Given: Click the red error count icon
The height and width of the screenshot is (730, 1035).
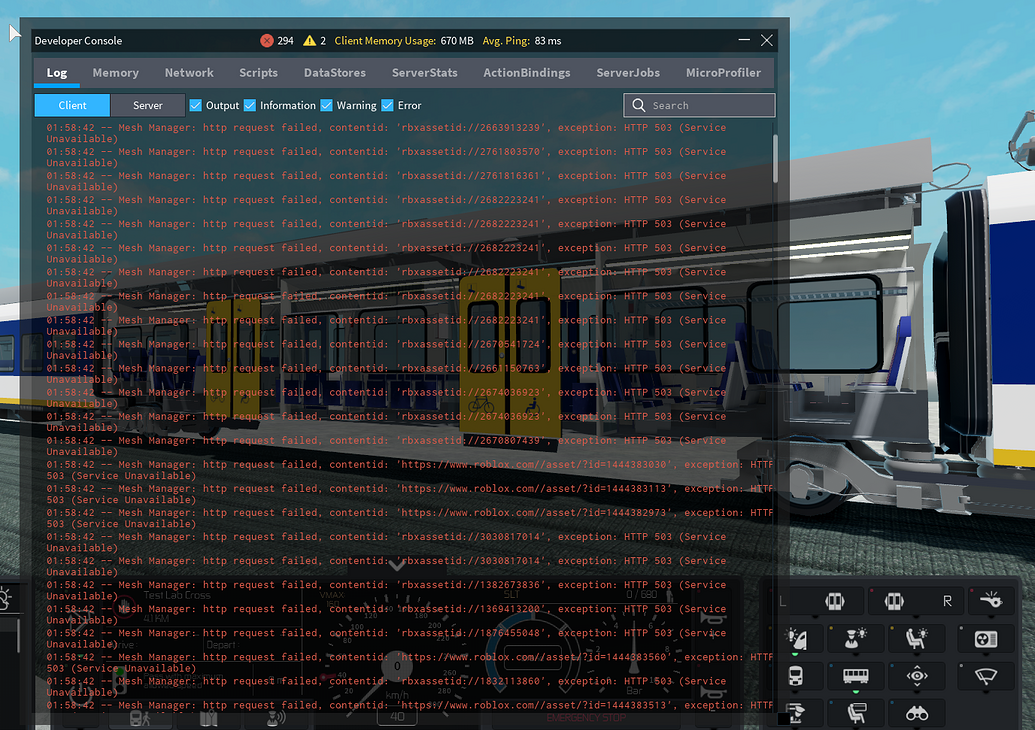Looking at the screenshot, I should point(267,41).
